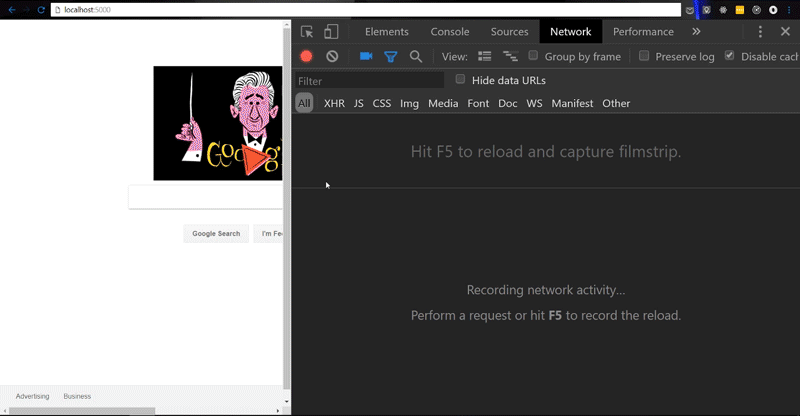Expand more DevTools tabs chevron
The image size is (800, 416).
click(696, 32)
